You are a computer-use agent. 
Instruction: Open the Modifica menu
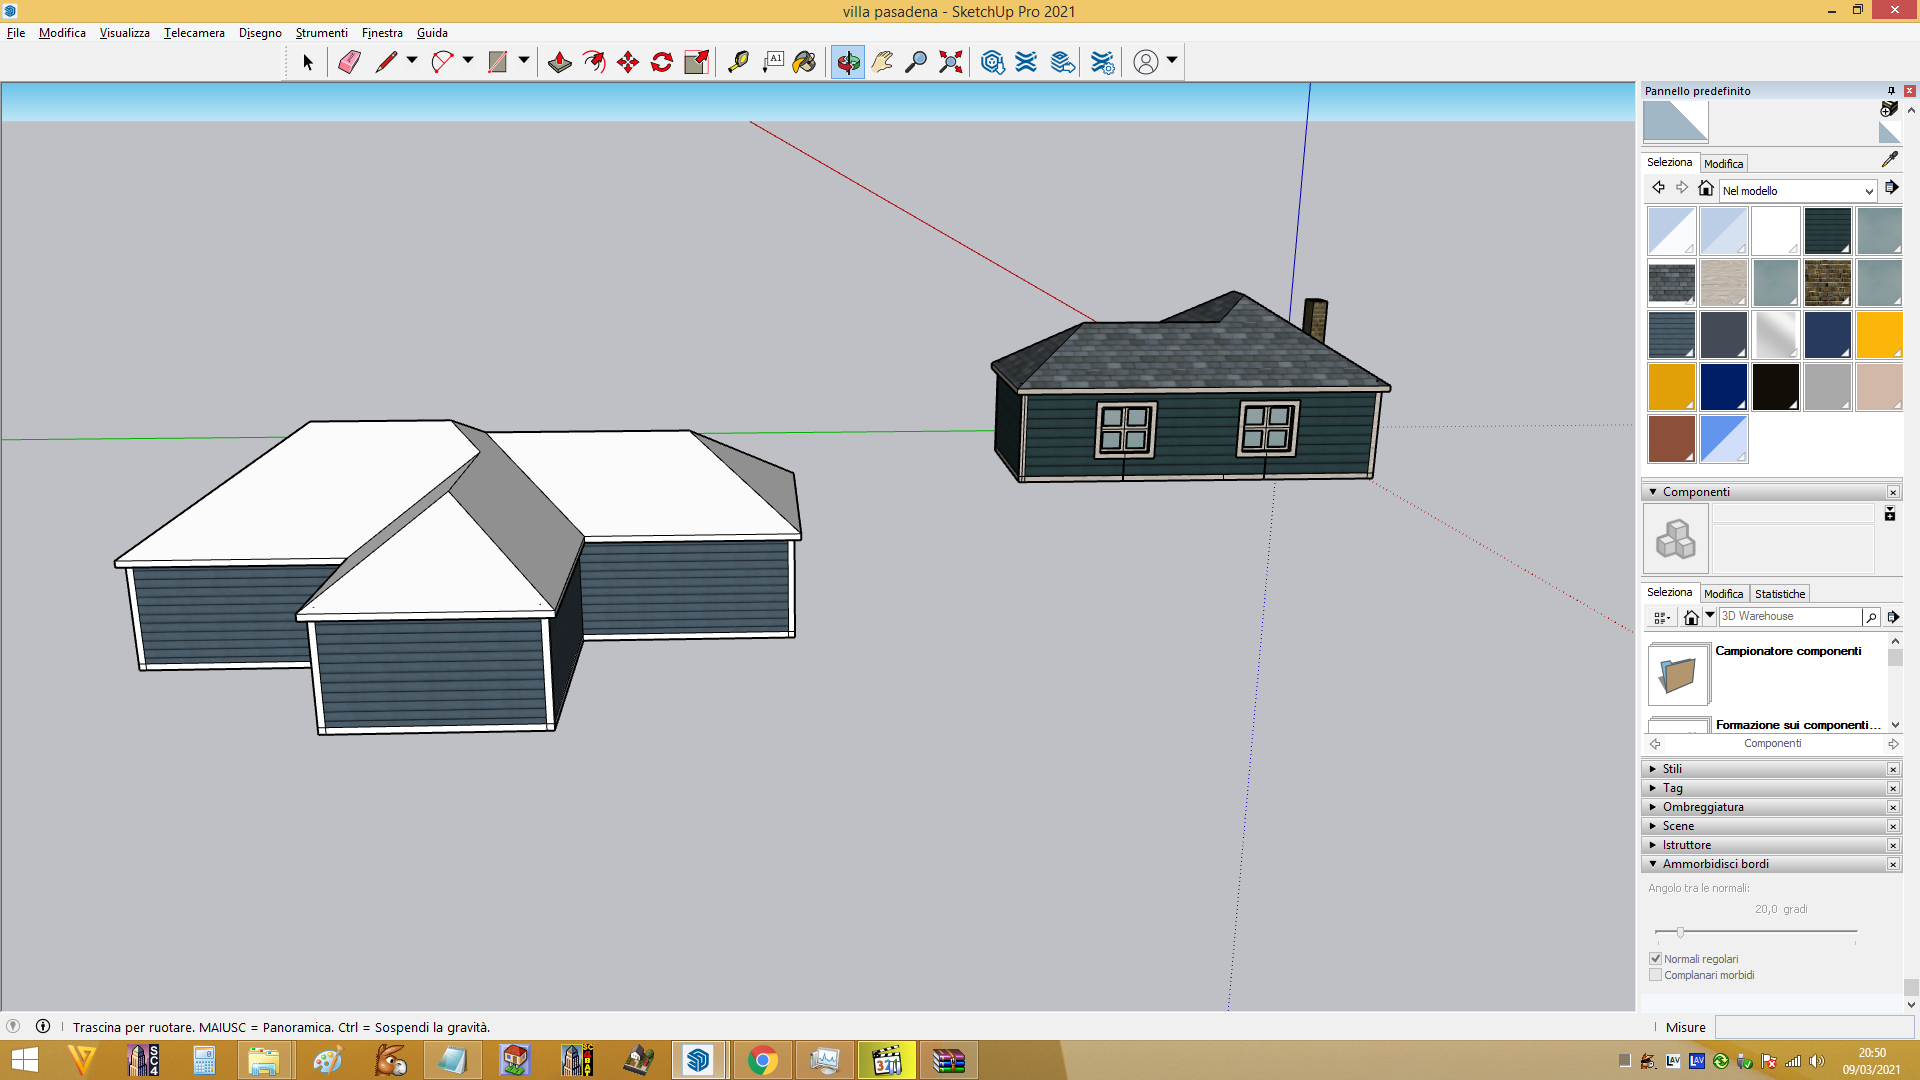pyautogui.click(x=62, y=33)
